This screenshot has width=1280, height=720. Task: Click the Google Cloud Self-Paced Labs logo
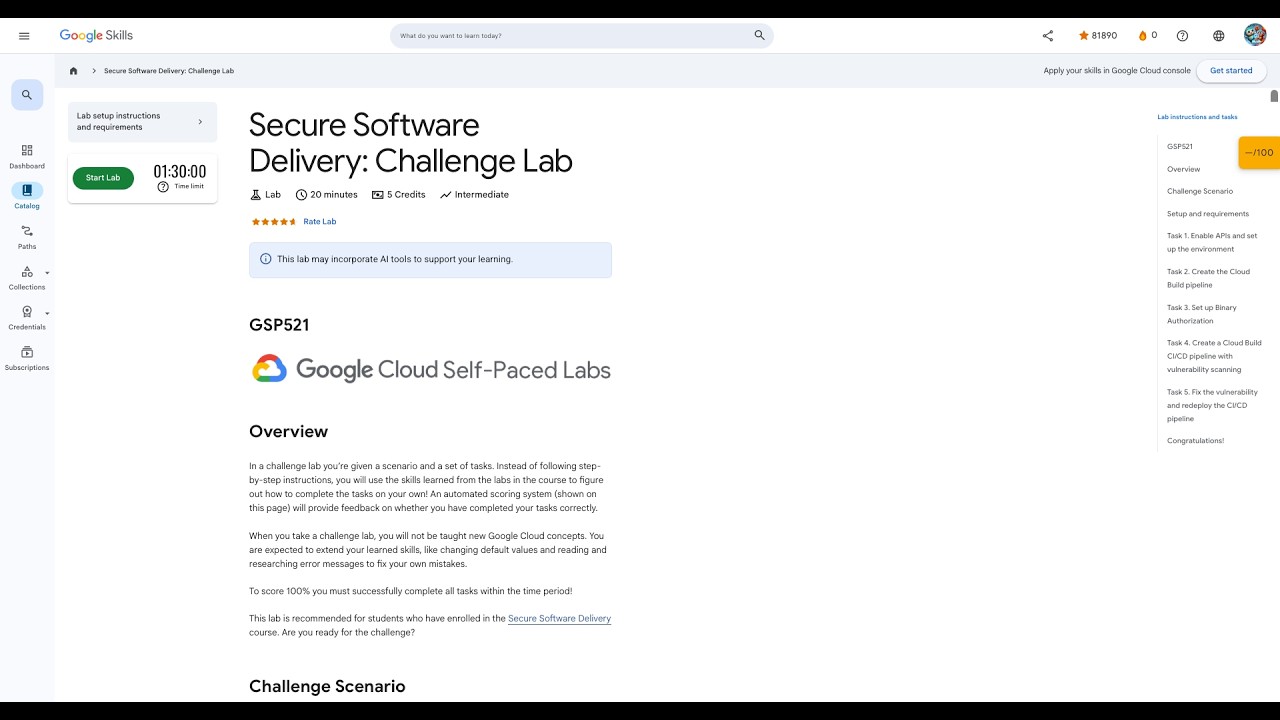431,370
